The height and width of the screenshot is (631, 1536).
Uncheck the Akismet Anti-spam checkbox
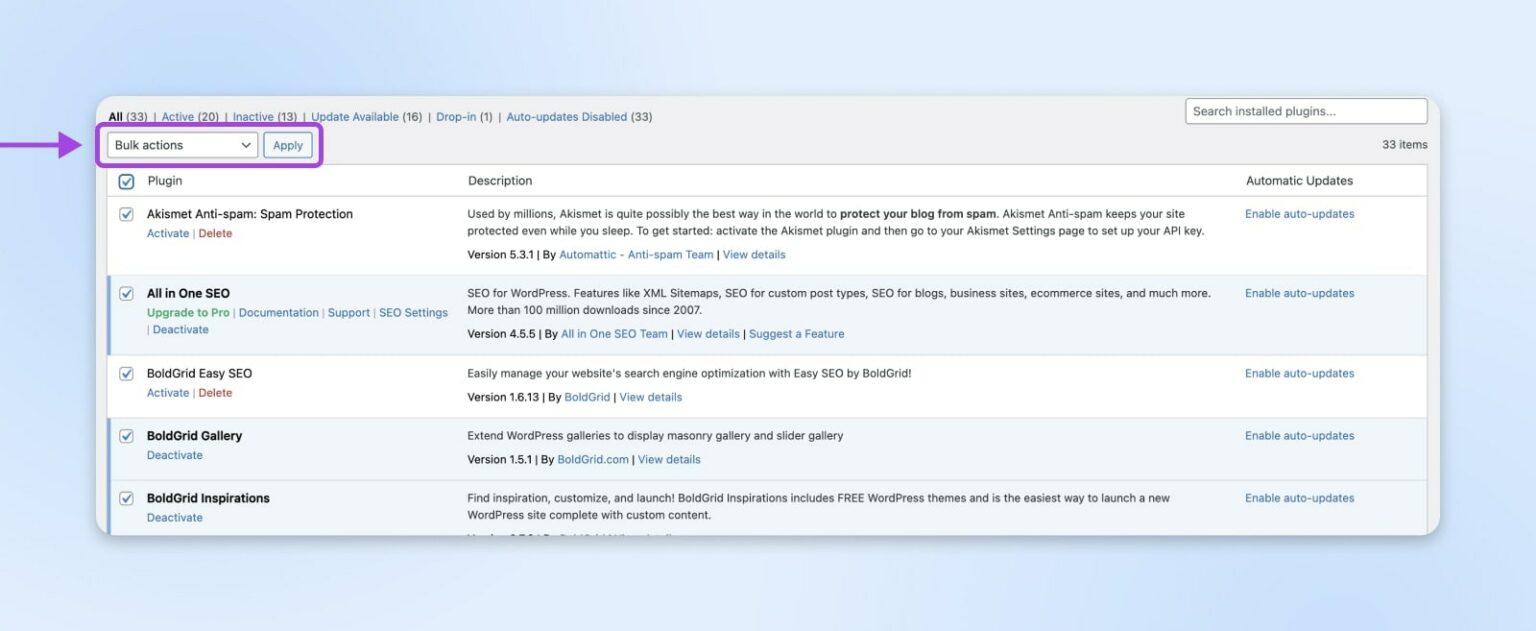click(126, 213)
